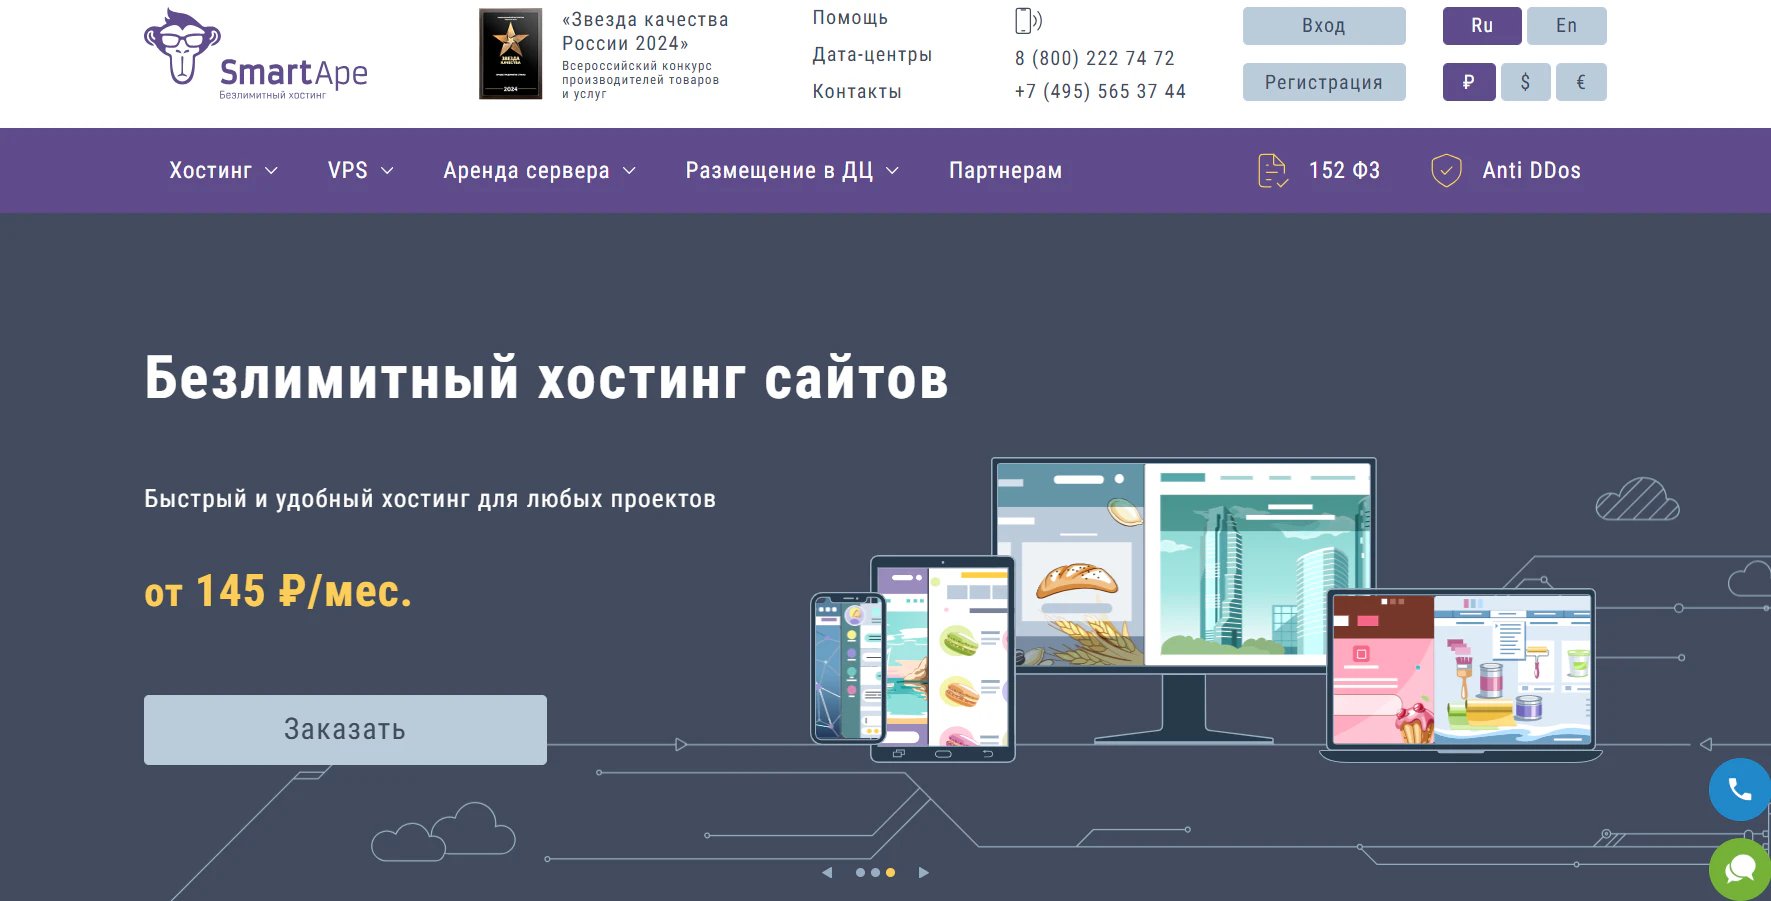The image size is (1771, 901).
Task: Call the 8 (800) 222 74 72 number
Action: tap(1094, 59)
